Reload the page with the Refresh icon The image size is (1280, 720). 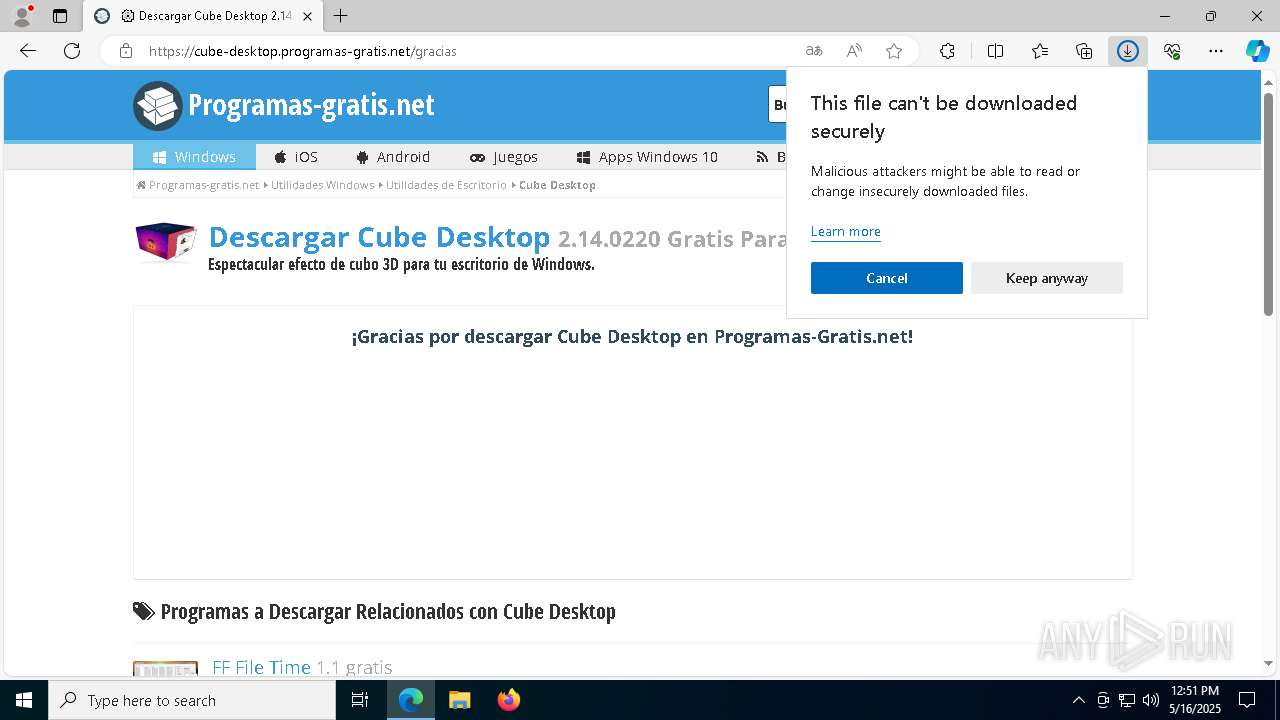pyautogui.click(x=72, y=51)
